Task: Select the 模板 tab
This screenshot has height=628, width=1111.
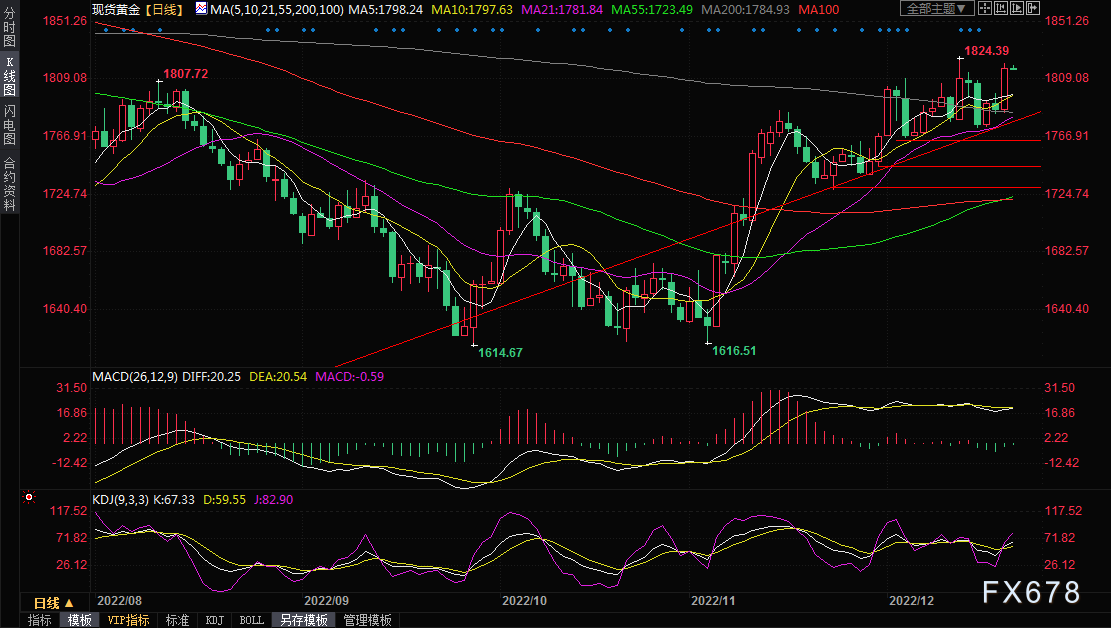Action: tap(79, 620)
